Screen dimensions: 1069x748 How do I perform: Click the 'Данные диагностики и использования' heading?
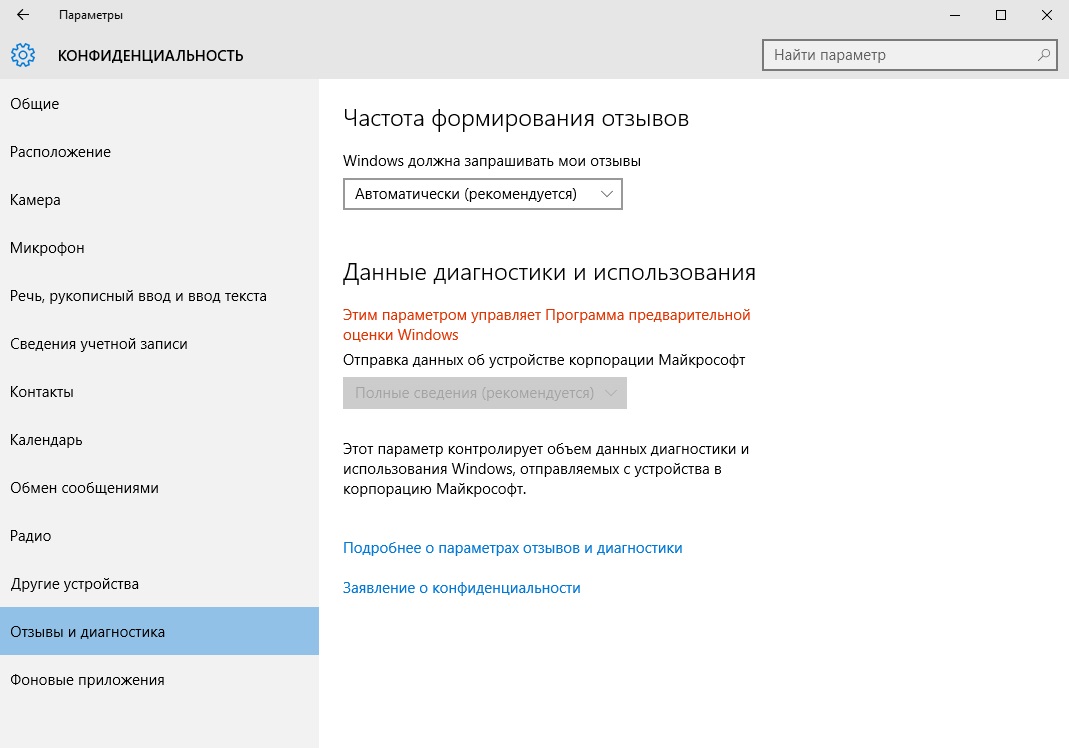click(x=549, y=272)
